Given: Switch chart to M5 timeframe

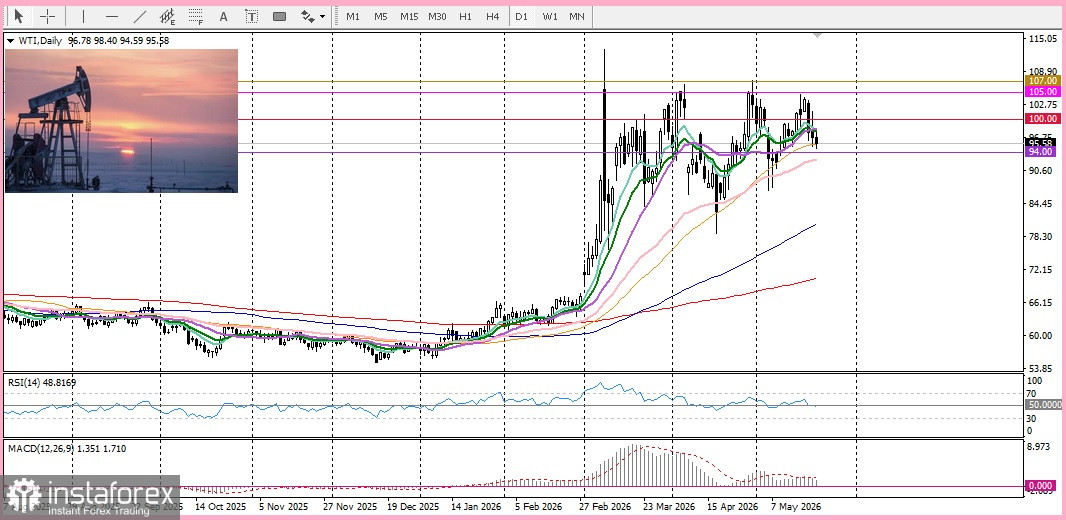Looking at the screenshot, I should (x=381, y=16).
